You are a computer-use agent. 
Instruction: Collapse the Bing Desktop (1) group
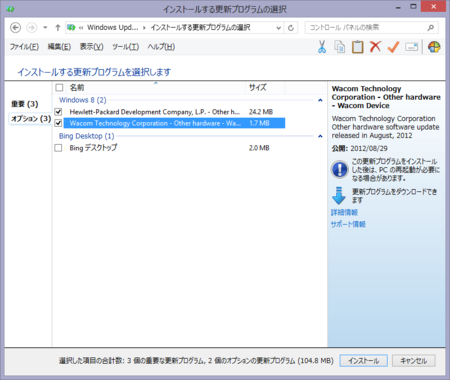(320, 136)
